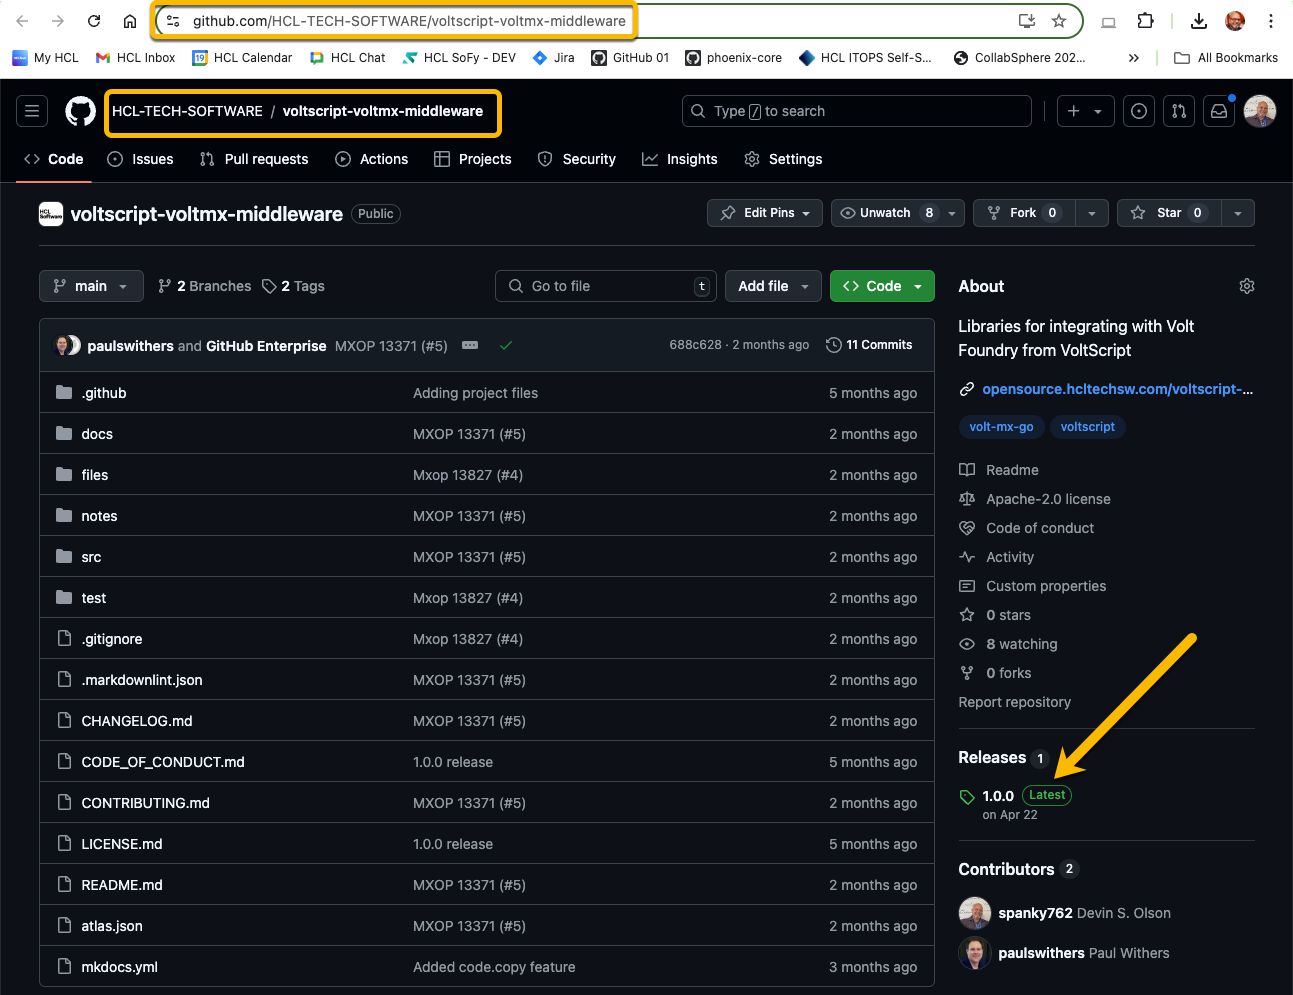Open HCL-TECH-SOFTWARE organization breadcrumb

[187, 111]
